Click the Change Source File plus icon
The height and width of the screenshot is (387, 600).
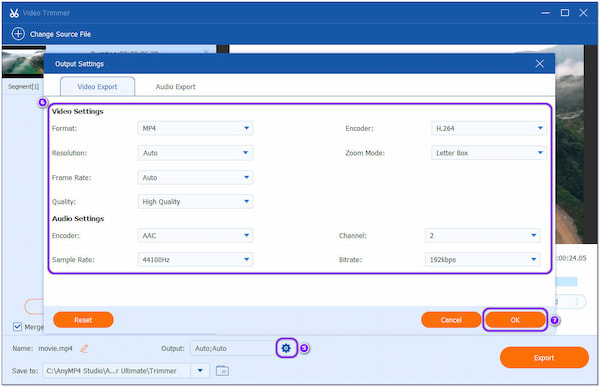click(x=18, y=34)
